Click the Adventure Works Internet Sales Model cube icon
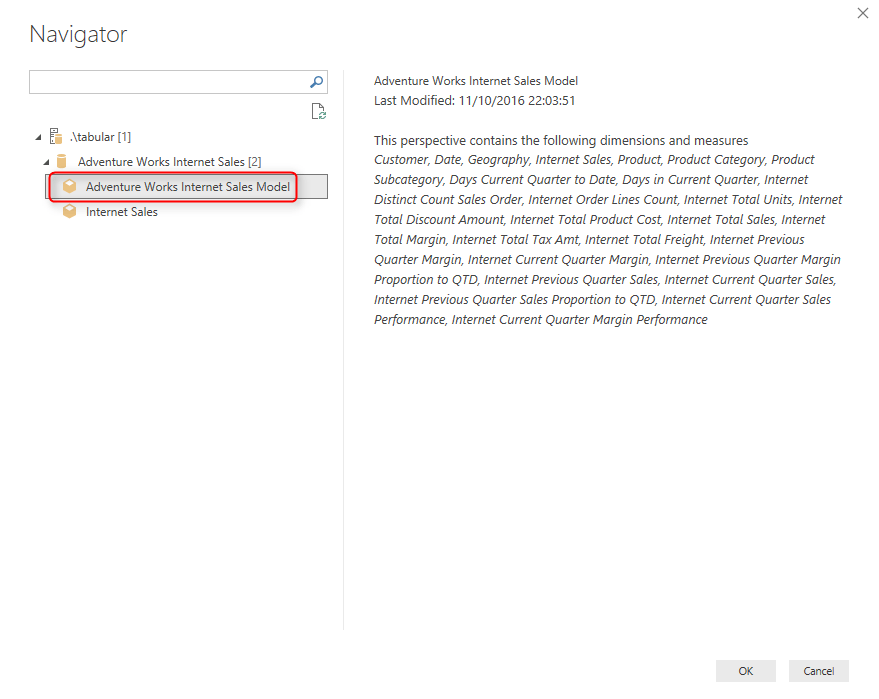Screen dimensions: 879x699 [x=70, y=186]
